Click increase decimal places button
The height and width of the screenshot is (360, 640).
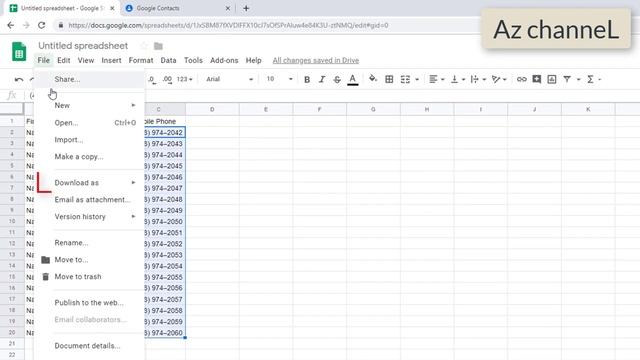pyautogui.click(x=167, y=80)
